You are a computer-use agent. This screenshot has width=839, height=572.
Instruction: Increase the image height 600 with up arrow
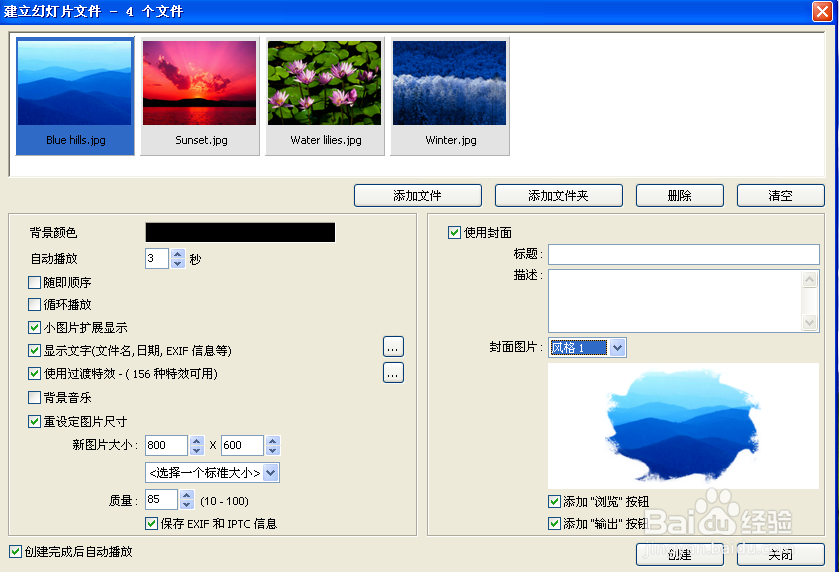(x=273, y=440)
